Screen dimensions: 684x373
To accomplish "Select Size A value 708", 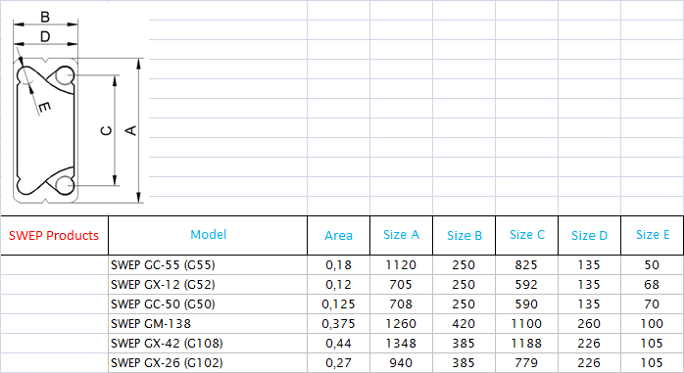I will click(401, 304).
